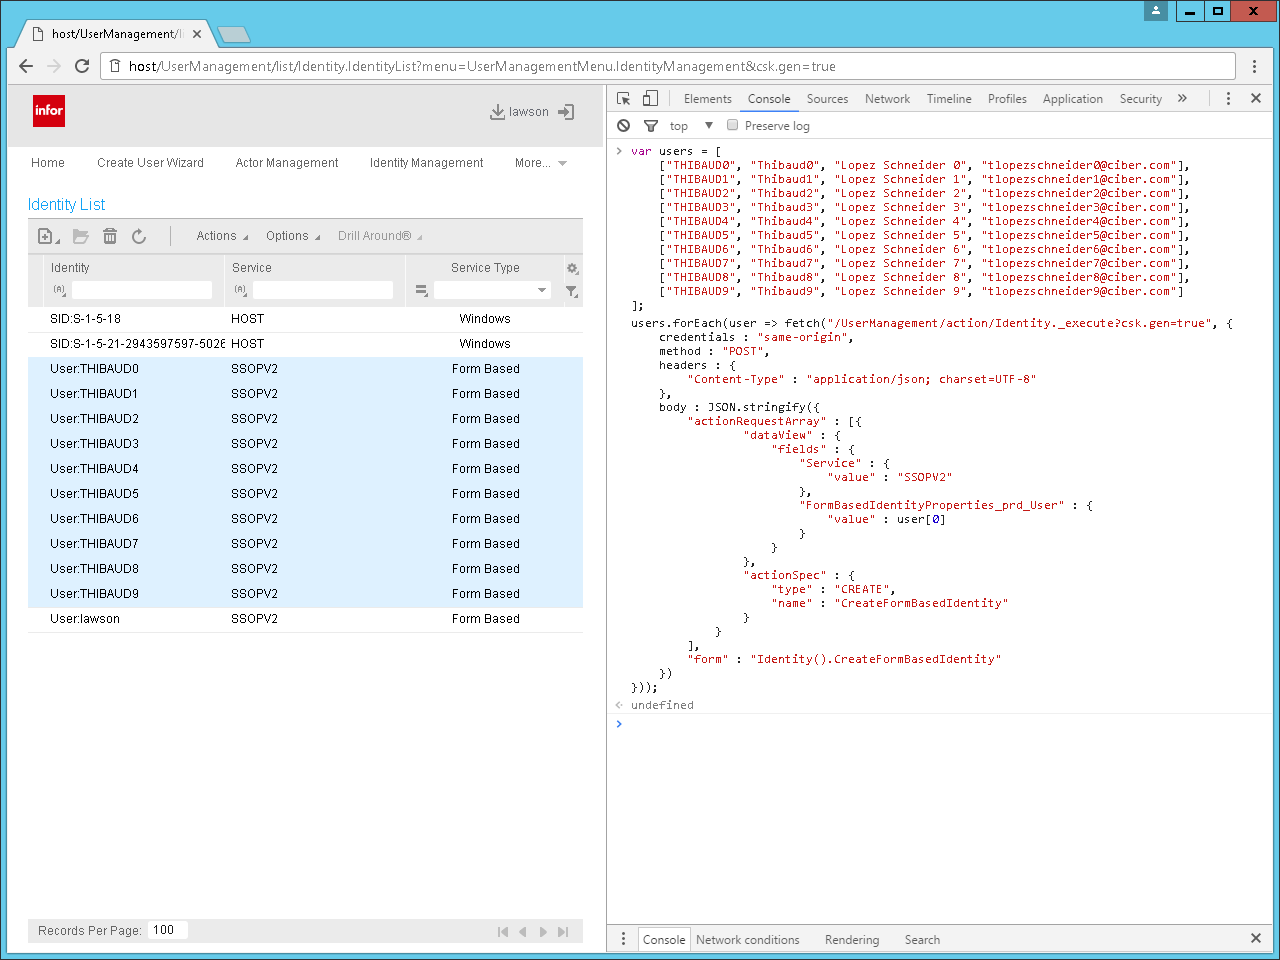Switch to the Network tab in DevTools
Viewport: 1280px width, 960px height.
[887, 99]
